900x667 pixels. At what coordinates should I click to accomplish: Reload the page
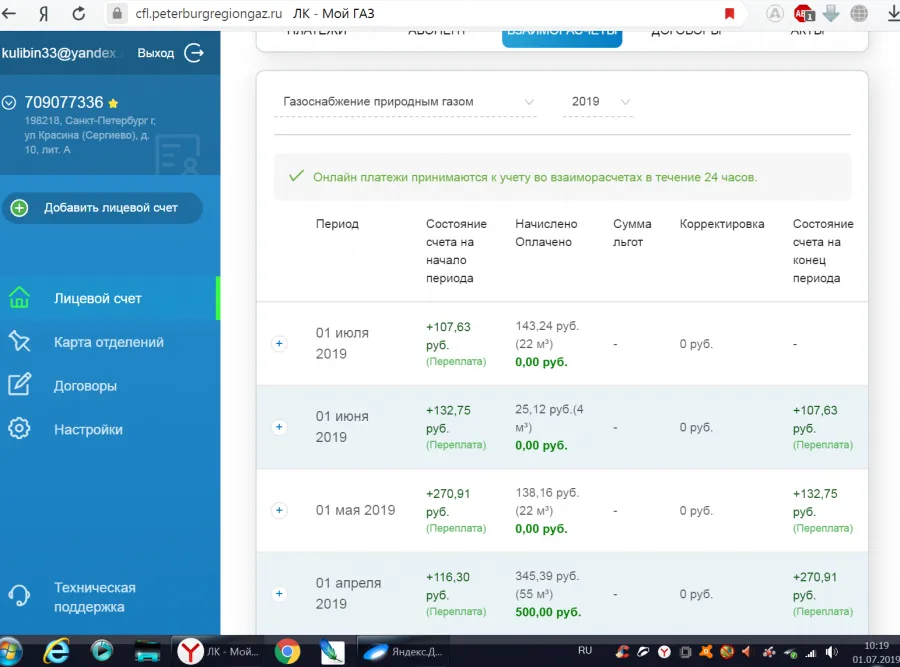(79, 13)
